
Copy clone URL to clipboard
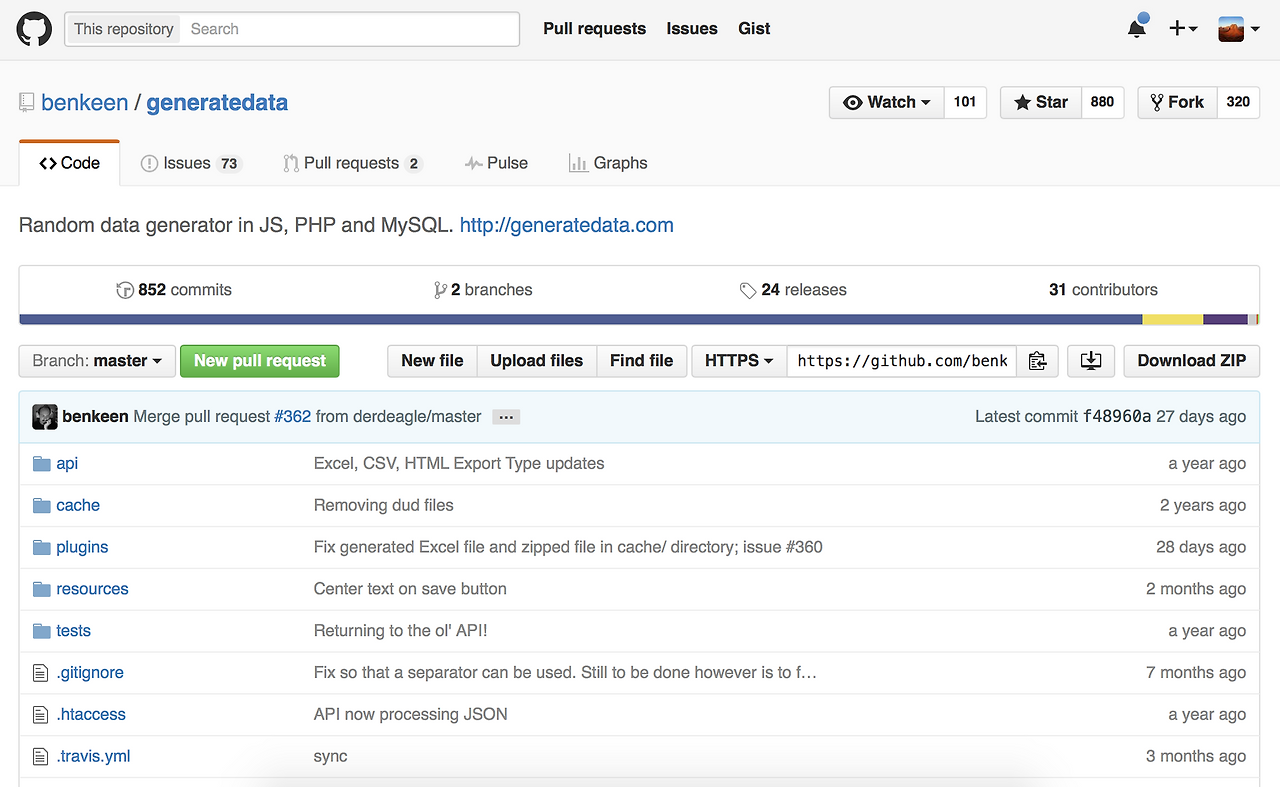(x=1037, y=361)
